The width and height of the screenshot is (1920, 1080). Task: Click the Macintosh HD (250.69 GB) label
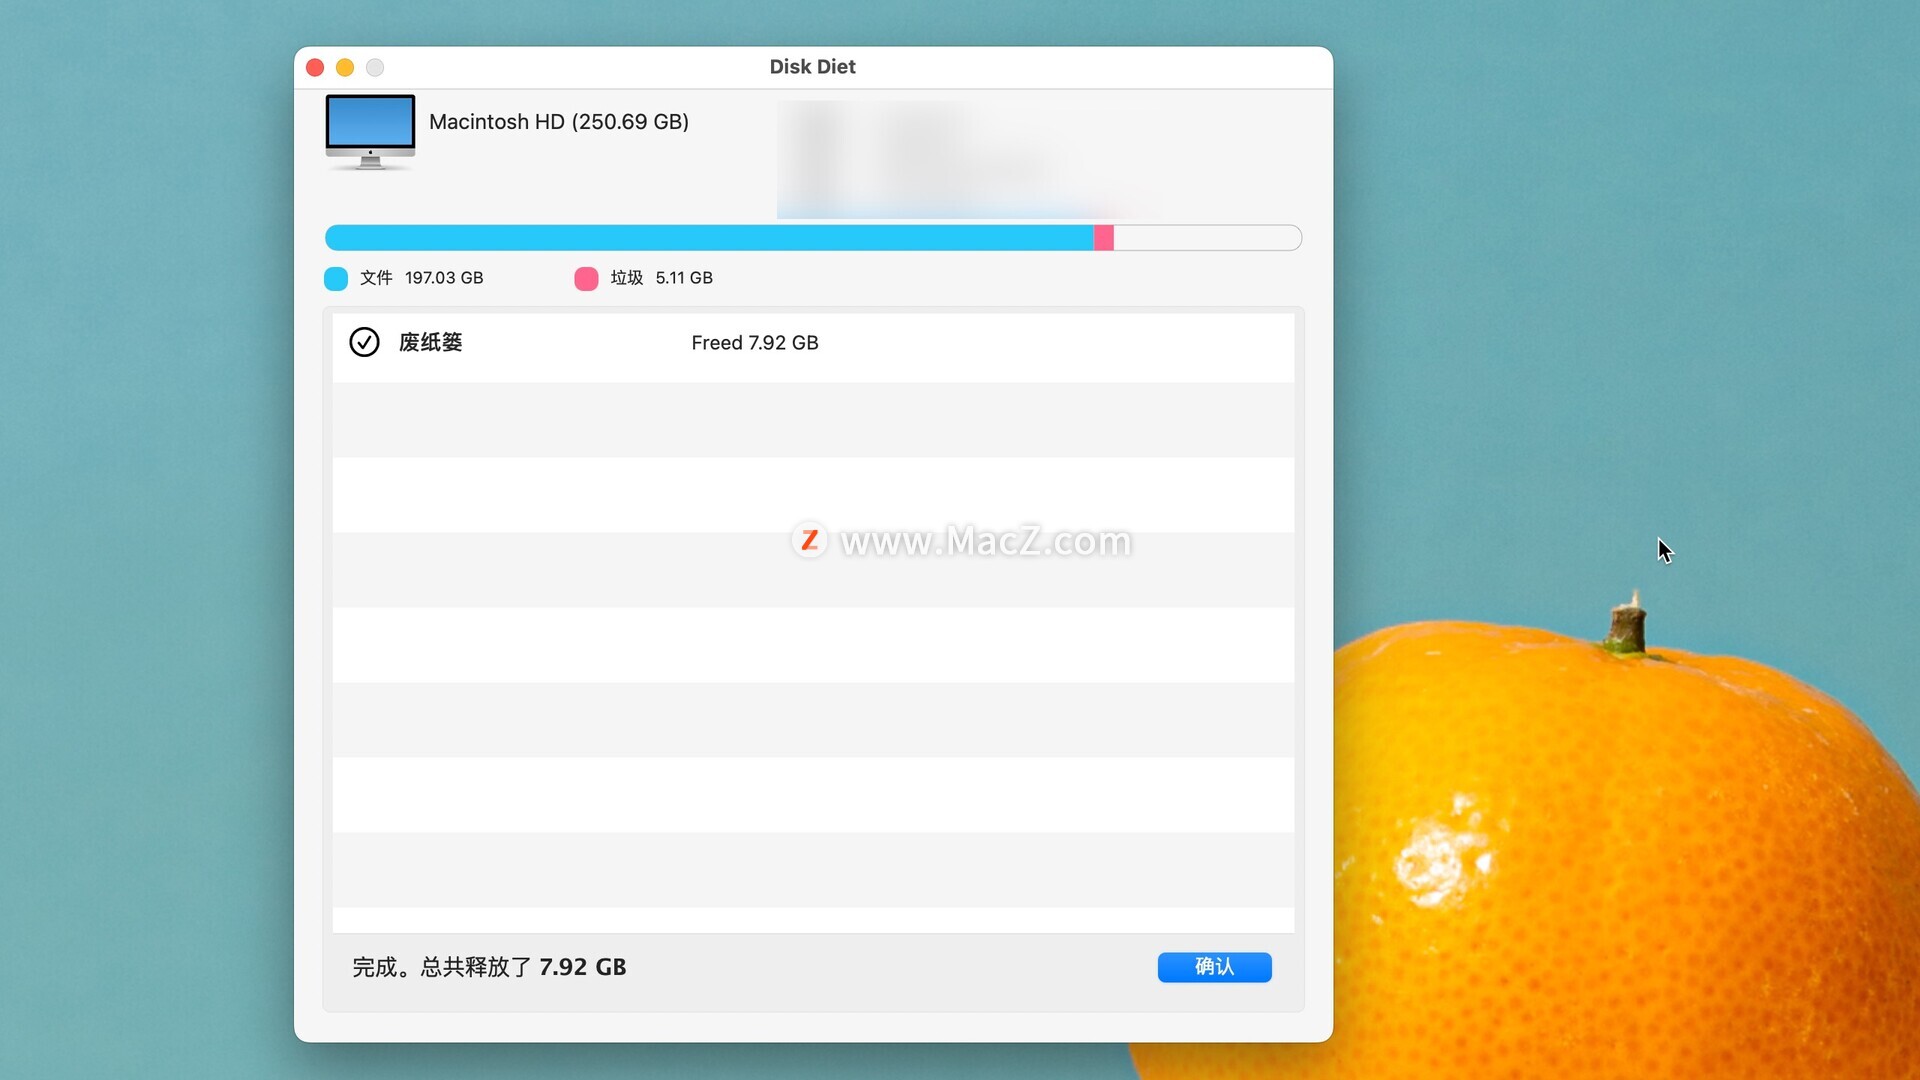pos(559,122)
